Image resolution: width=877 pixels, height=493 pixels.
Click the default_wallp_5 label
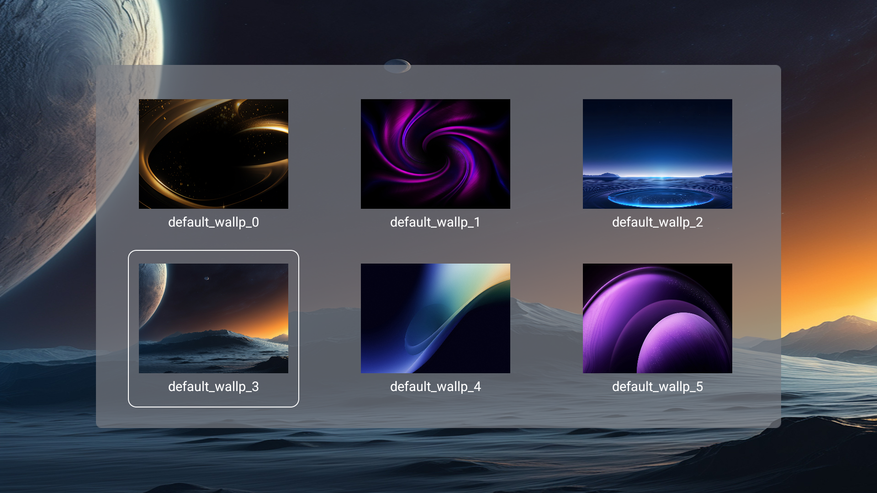(657, 387)
